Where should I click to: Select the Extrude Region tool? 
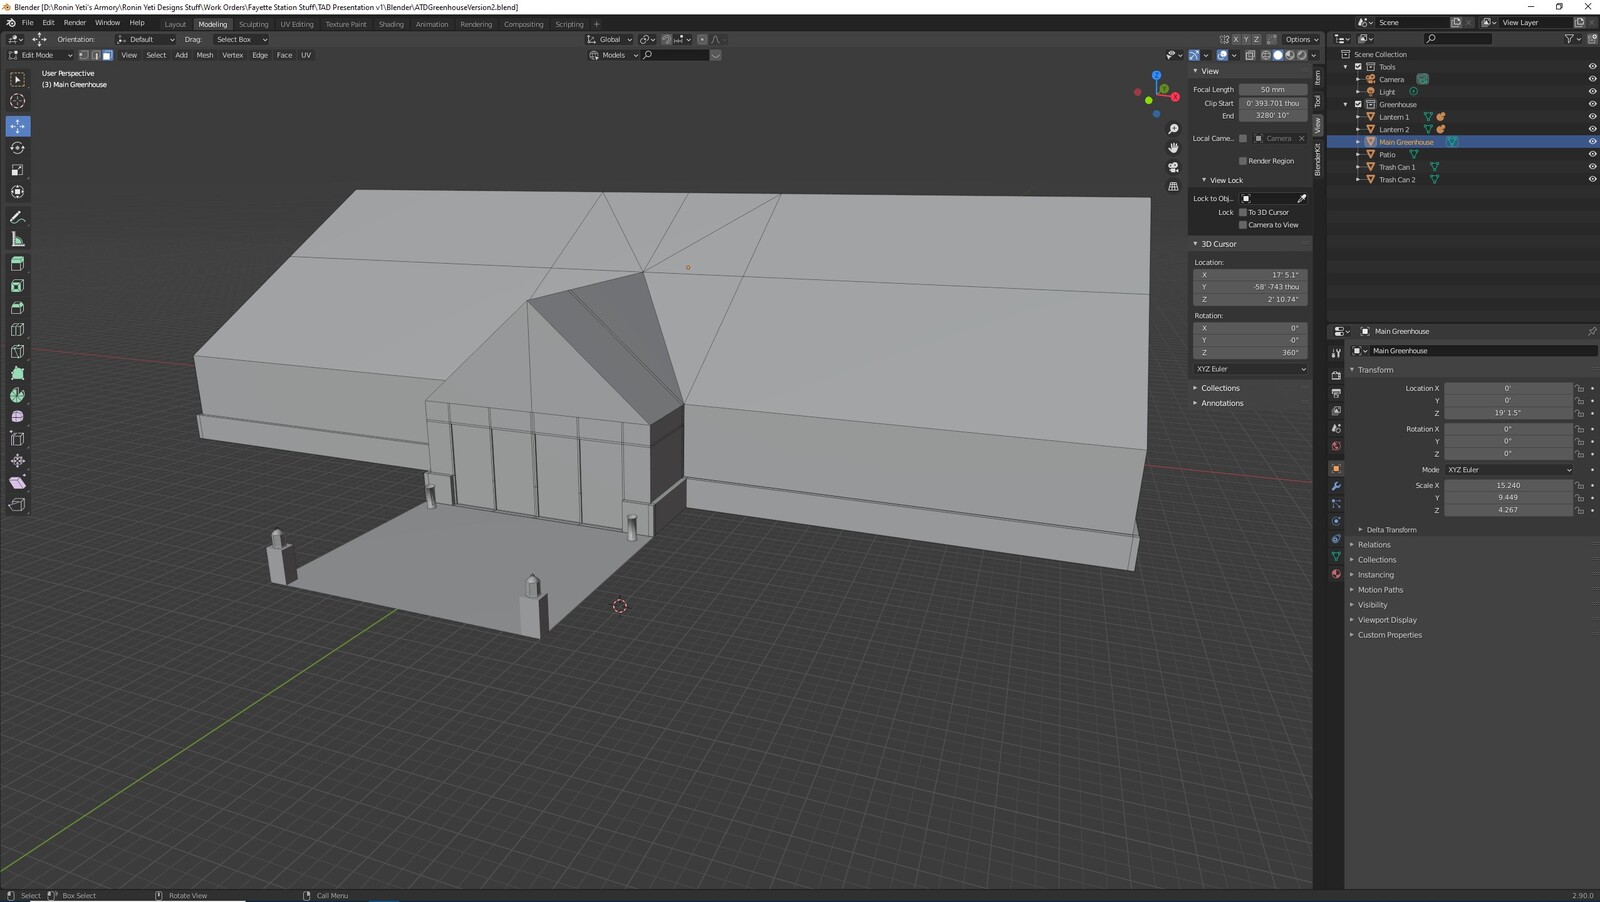[18, 264]
